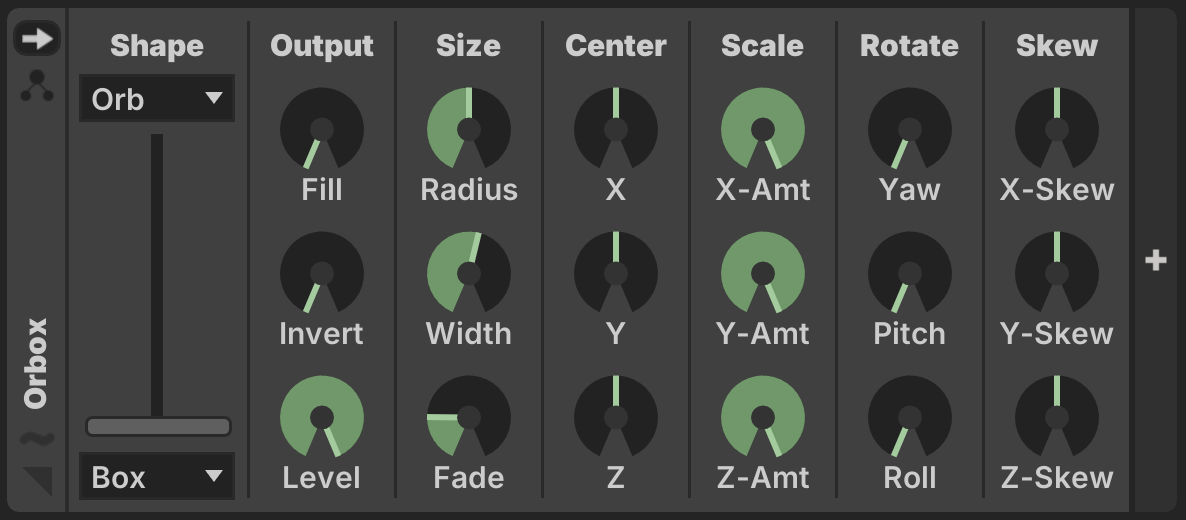Click the Fill knob under Output
The width and height of the screenshot is (1186, 520).
(x=321, y=129)
